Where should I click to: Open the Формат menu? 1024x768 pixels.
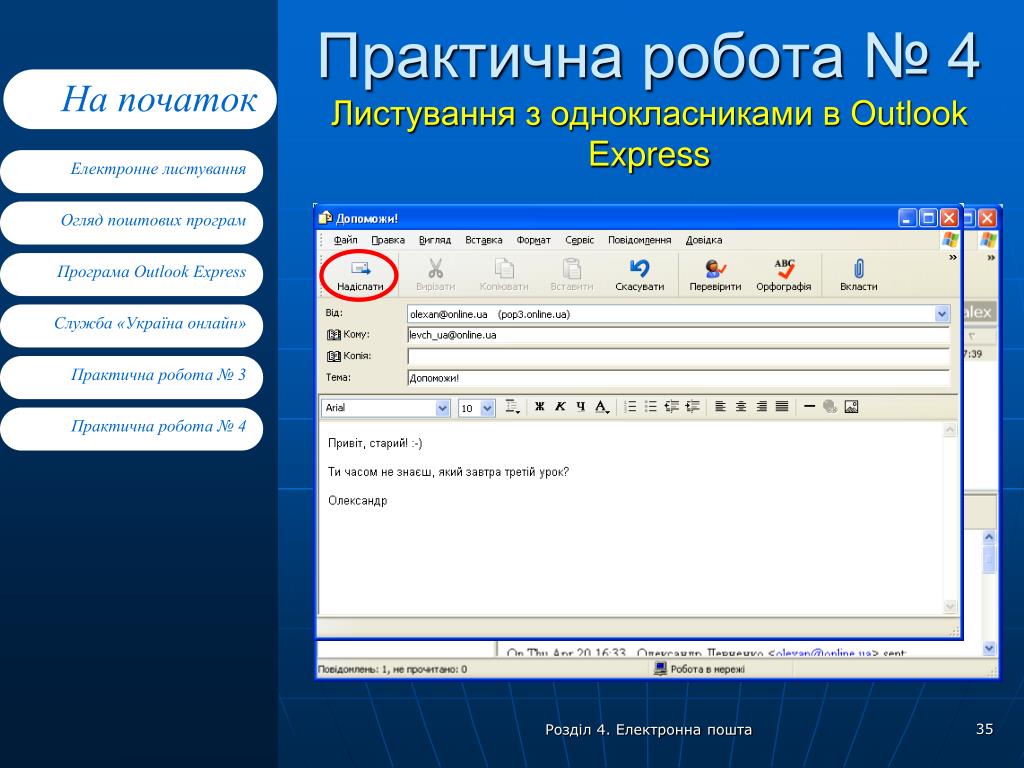pos(534,240)
